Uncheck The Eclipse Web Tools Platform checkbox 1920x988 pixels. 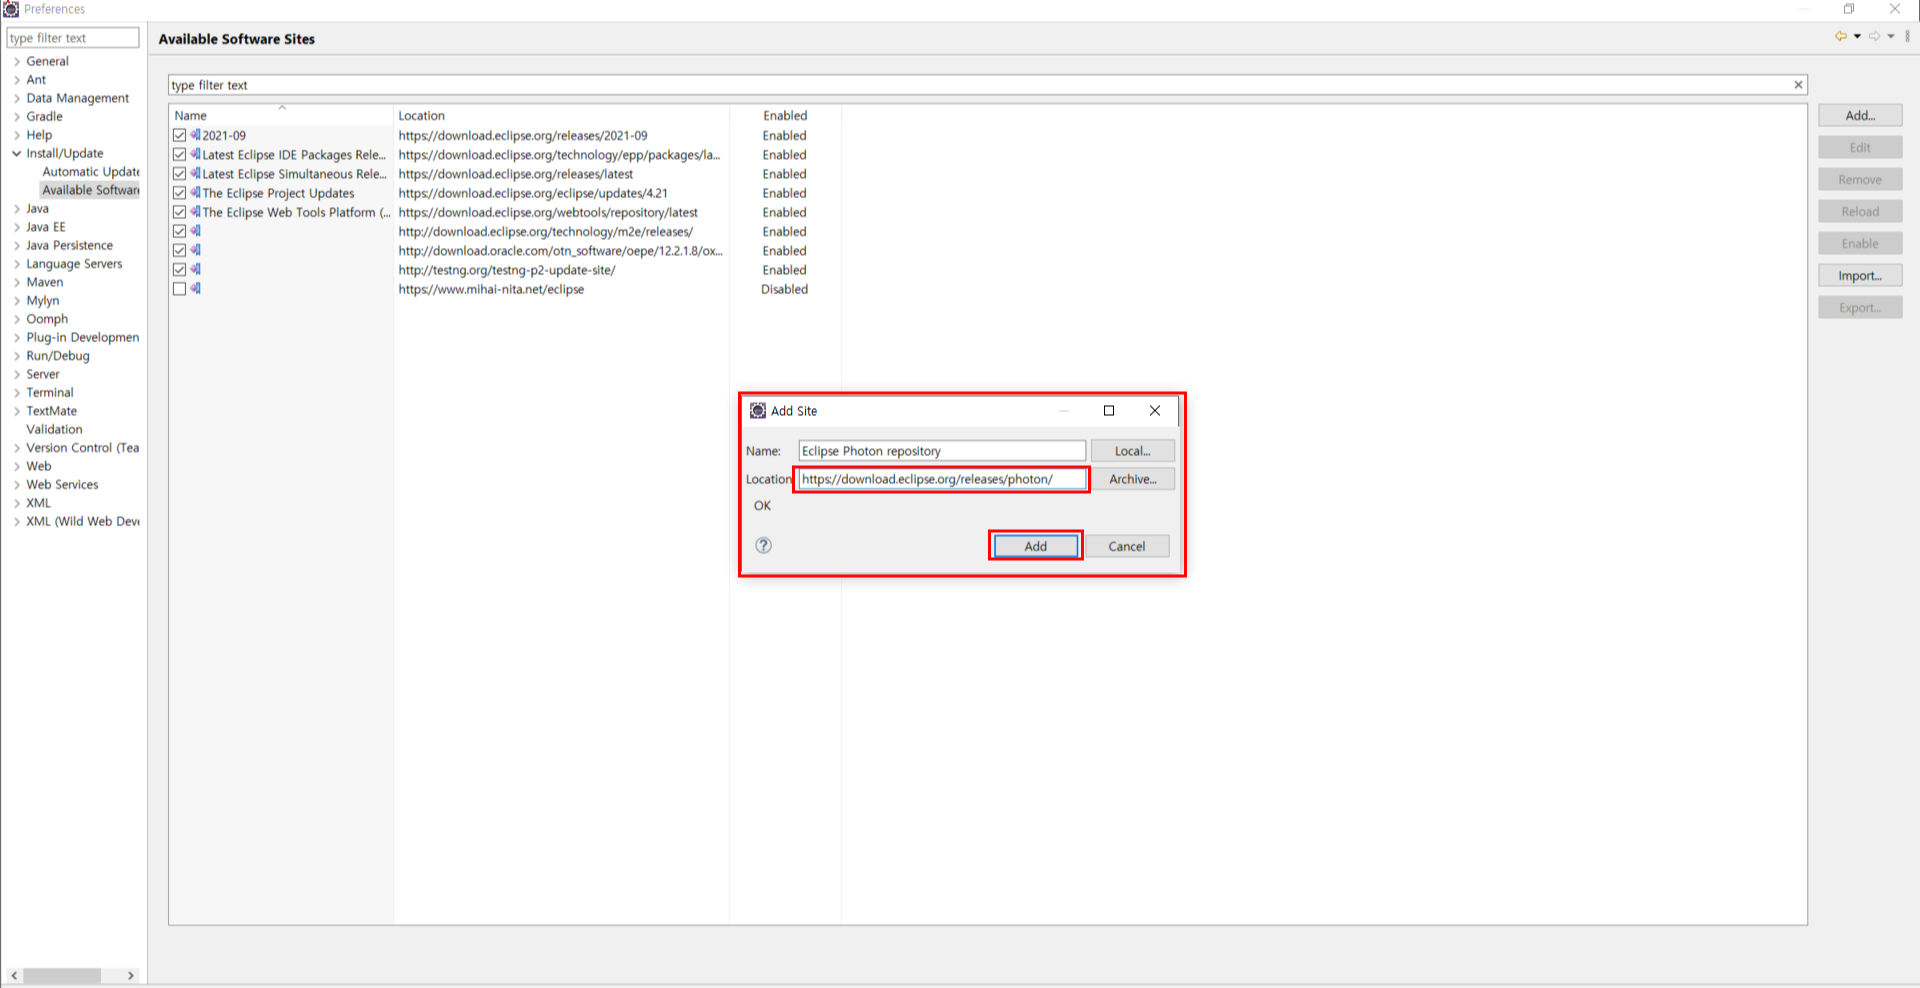coord(179,212)
